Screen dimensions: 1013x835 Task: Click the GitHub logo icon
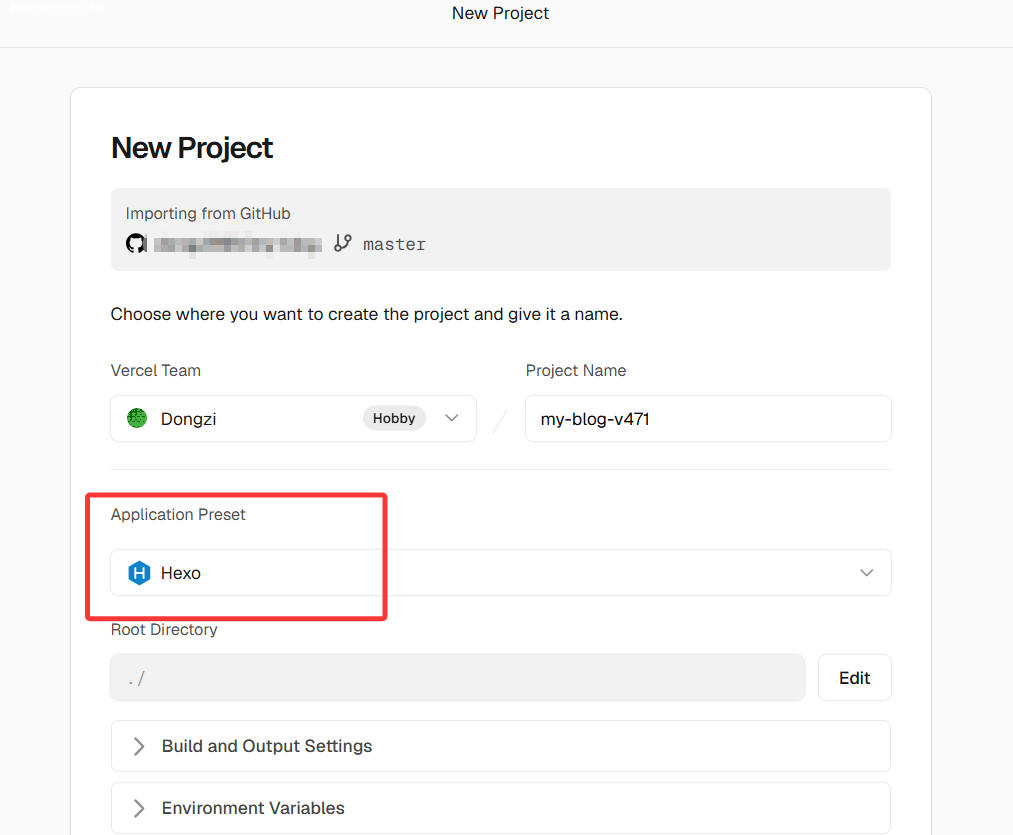tap(136, 244)
